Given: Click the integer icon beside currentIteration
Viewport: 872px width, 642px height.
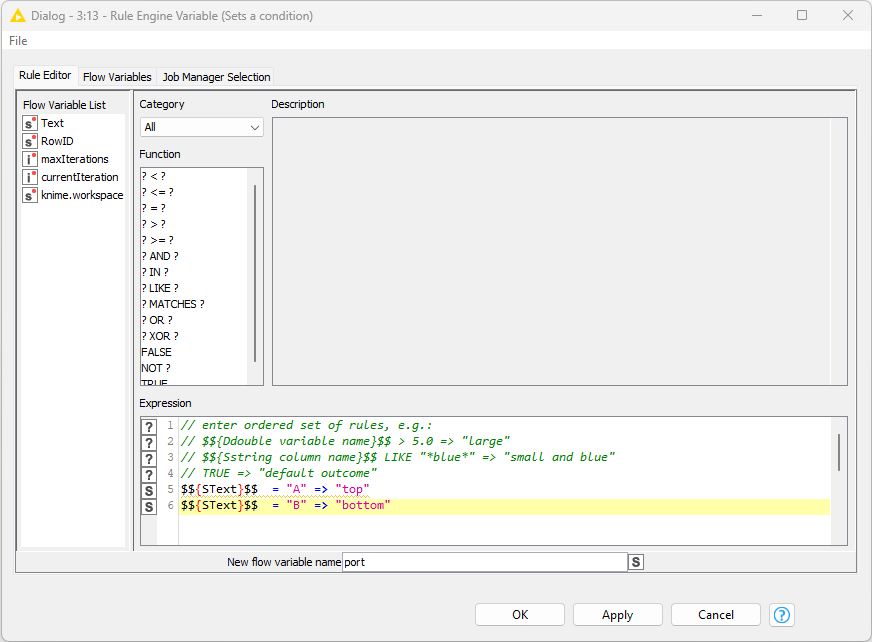Looking at the screenshot, I should point(29,177).
